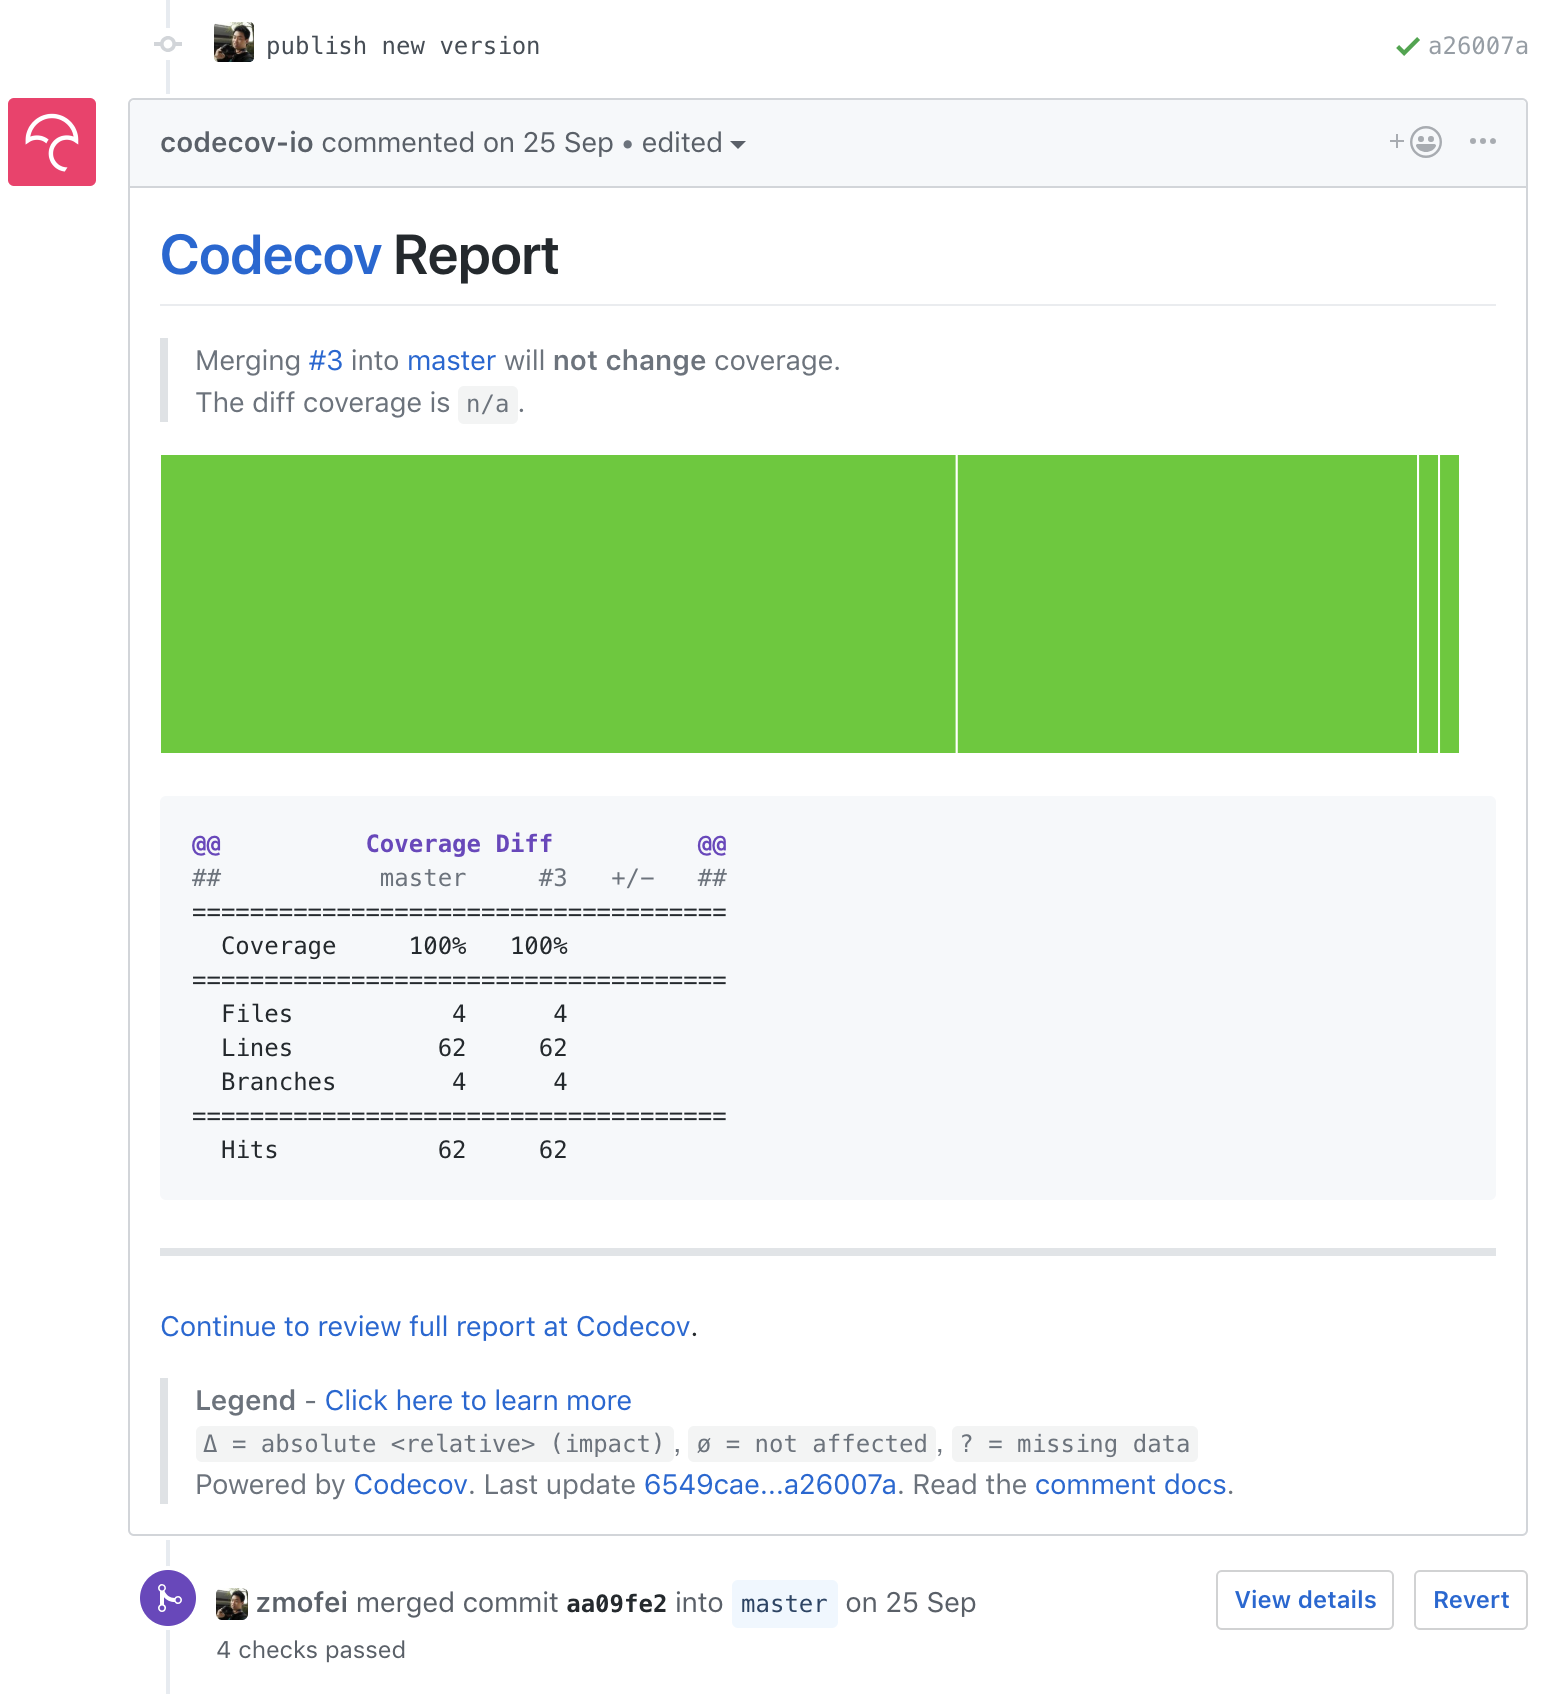Open the Codecov heading link
1544x1694 pixels.
[271, 256]
